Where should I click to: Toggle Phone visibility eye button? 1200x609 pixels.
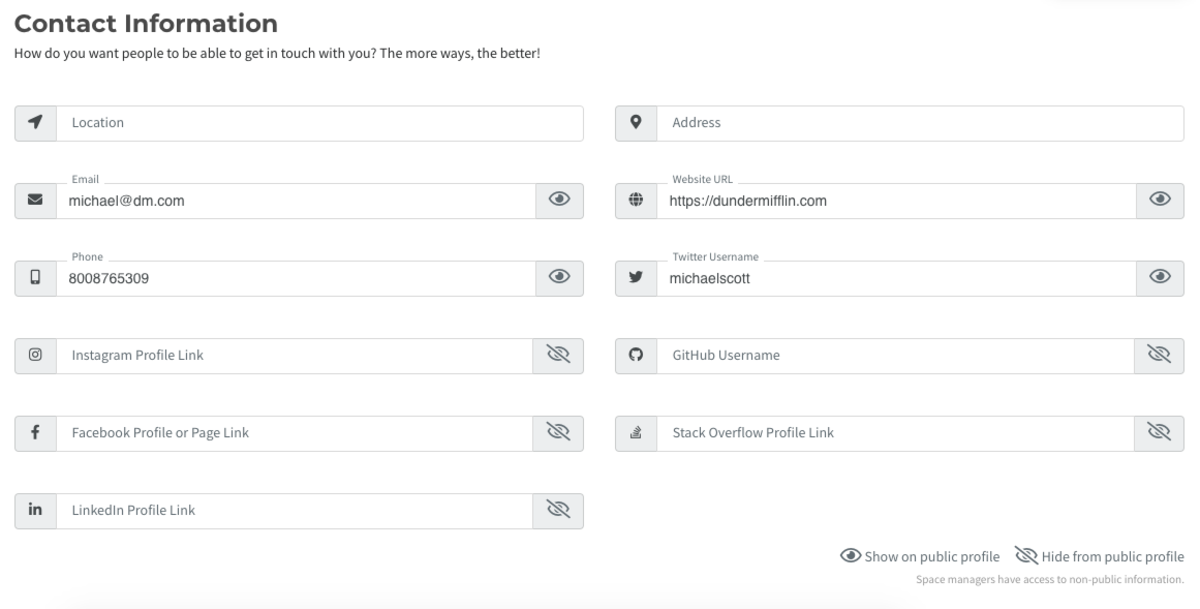pos(559,278)
